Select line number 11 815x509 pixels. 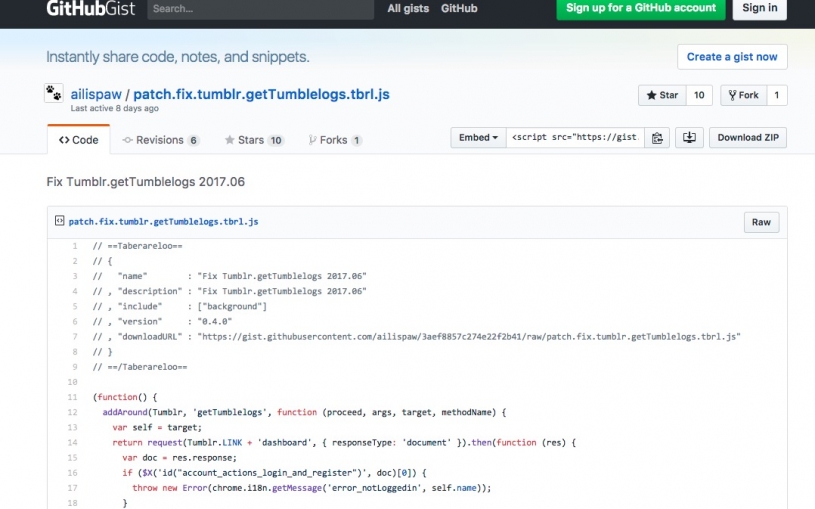click(x=73, y=397)
